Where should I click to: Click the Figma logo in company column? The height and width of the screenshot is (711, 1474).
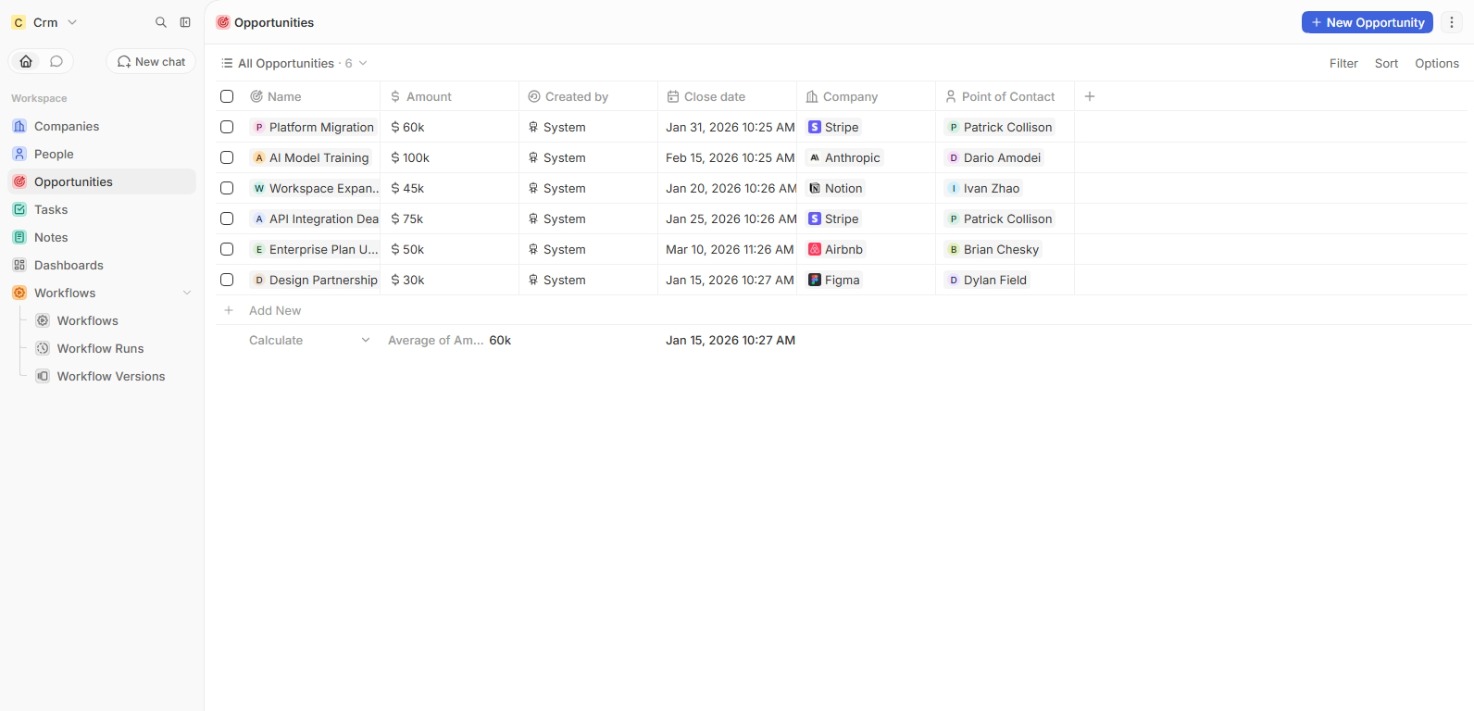pyautogui.click(x=814, y=280)
